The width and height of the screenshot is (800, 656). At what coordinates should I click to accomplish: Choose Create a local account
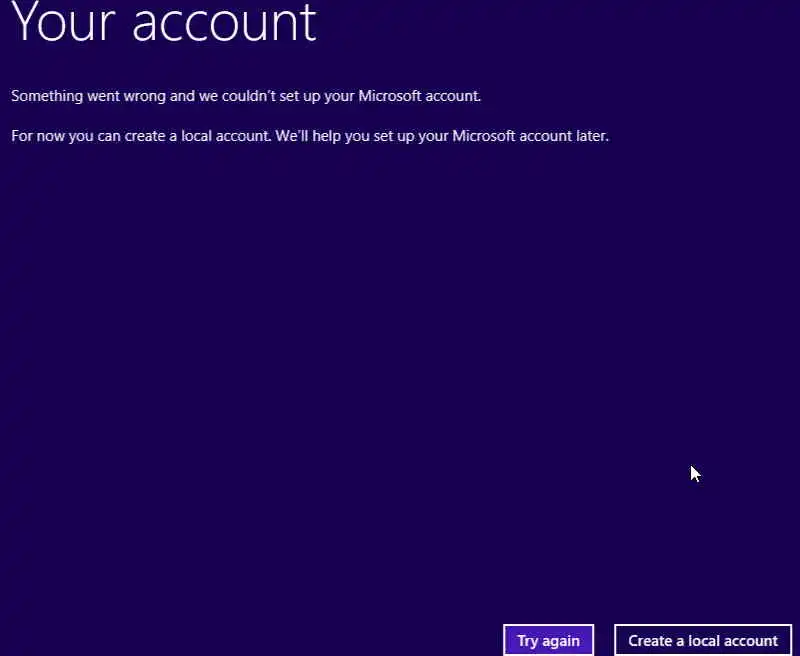point(703,640)
